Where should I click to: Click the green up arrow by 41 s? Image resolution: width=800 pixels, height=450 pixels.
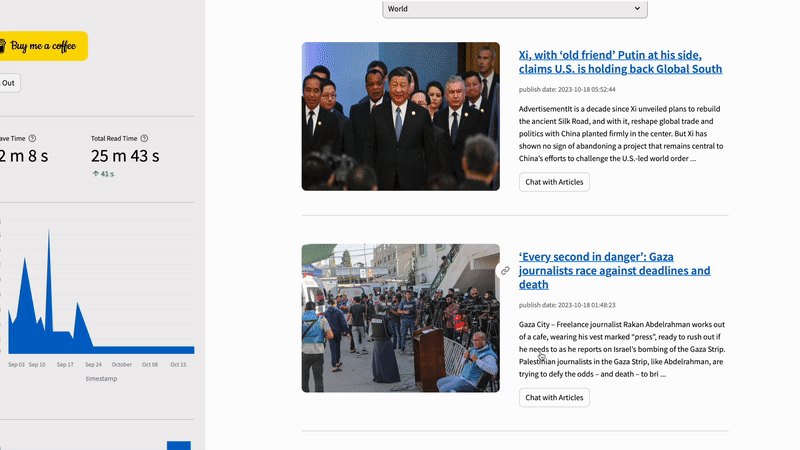95,174
